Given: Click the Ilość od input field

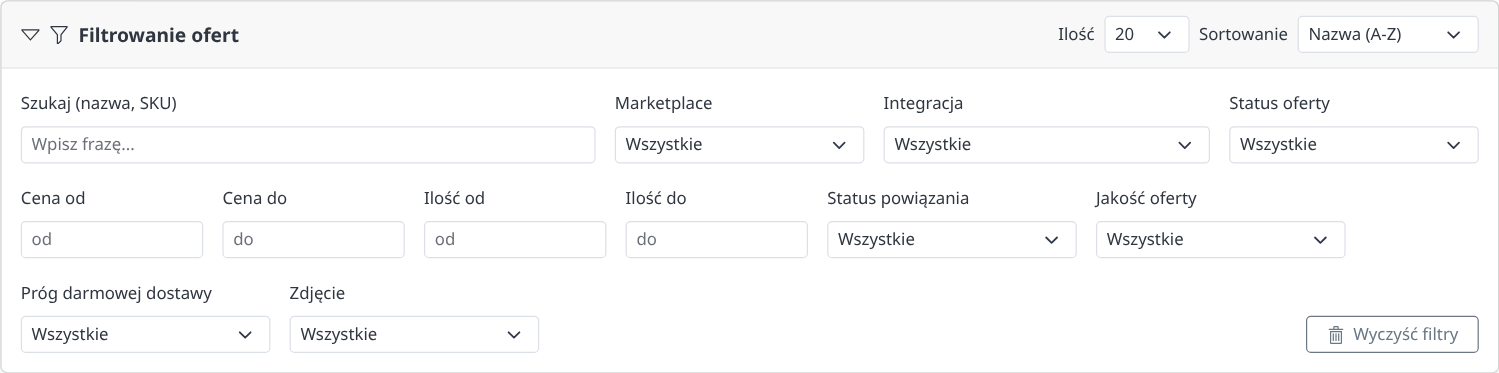Looking at the screenshot, I should (515, 240).
